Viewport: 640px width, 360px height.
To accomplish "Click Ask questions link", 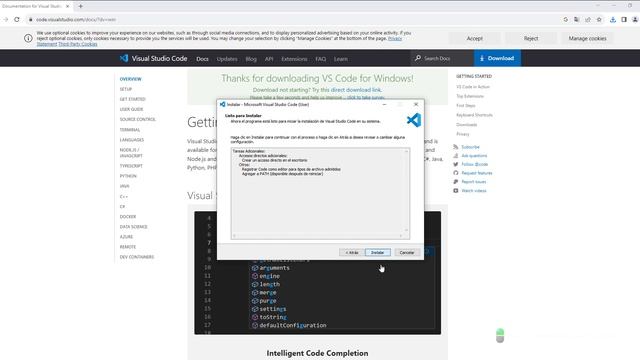I will tap(474, 156).
